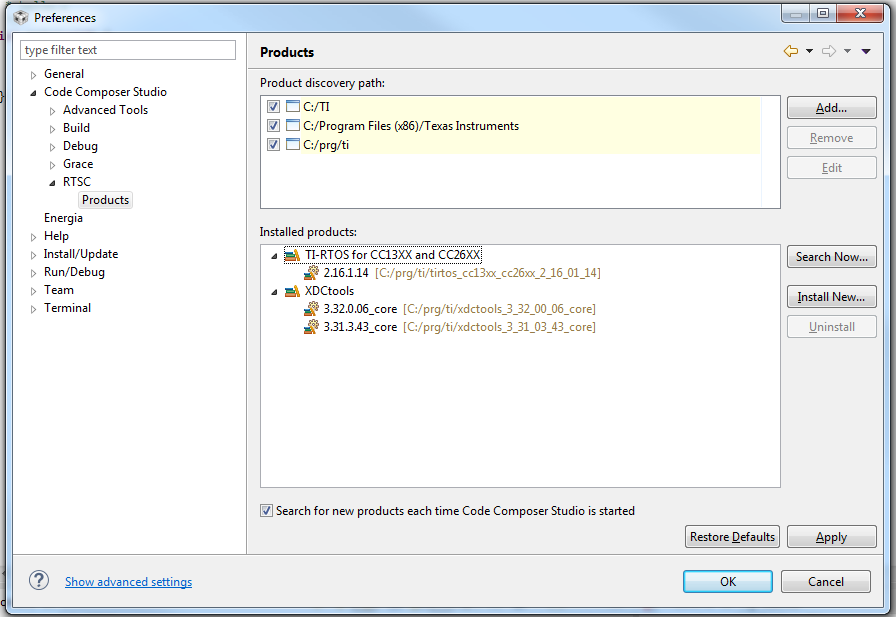The image size is (896, 617).
Task: Expand the Install/Update tree node
Action: tap(33, 255)
